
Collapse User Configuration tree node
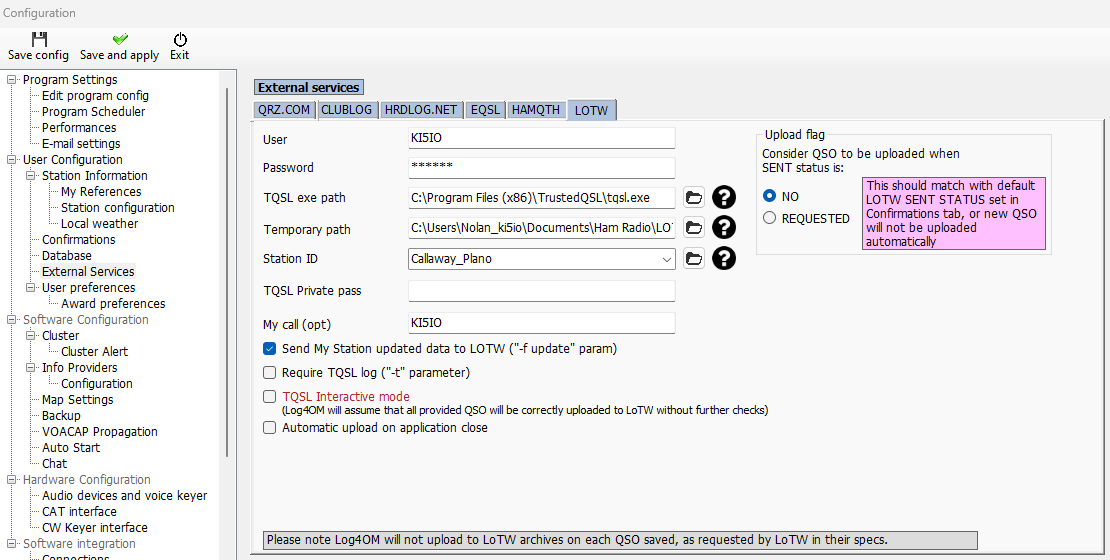pos(11,160)
